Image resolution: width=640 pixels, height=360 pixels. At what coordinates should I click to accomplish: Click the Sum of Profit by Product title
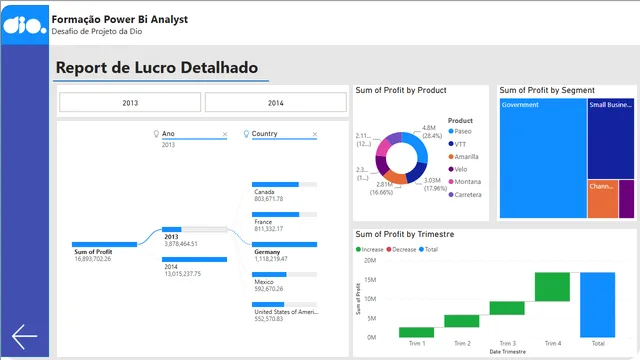tap(401, 90)
